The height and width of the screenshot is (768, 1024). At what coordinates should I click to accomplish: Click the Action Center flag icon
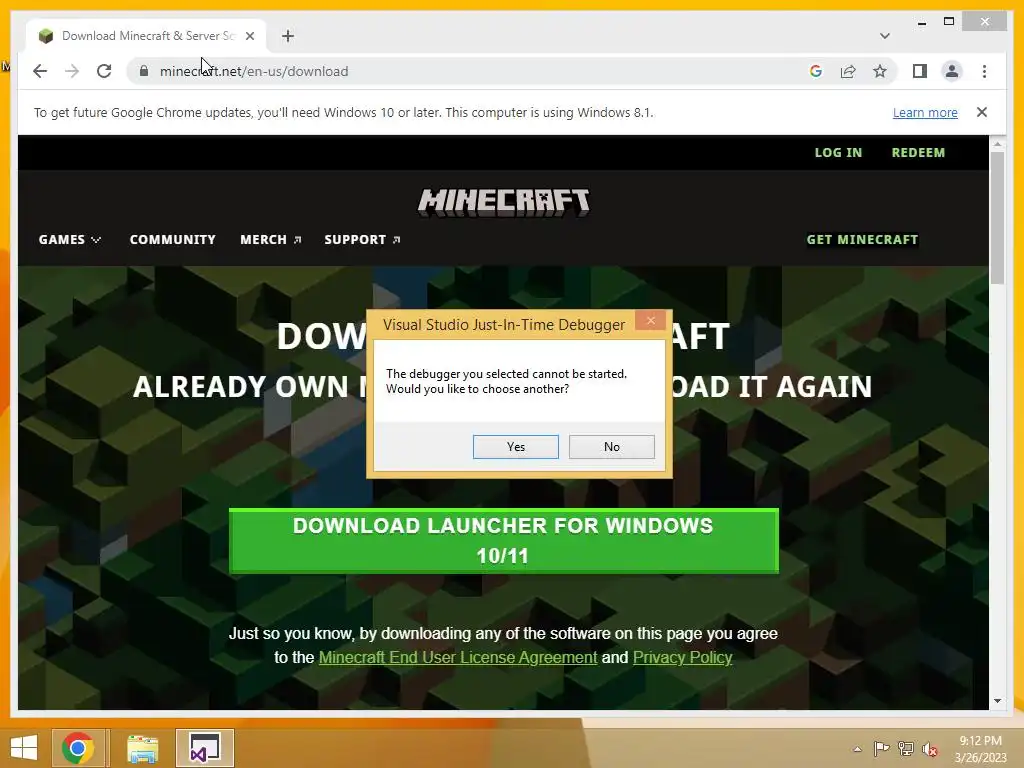(x=881, y=749)
